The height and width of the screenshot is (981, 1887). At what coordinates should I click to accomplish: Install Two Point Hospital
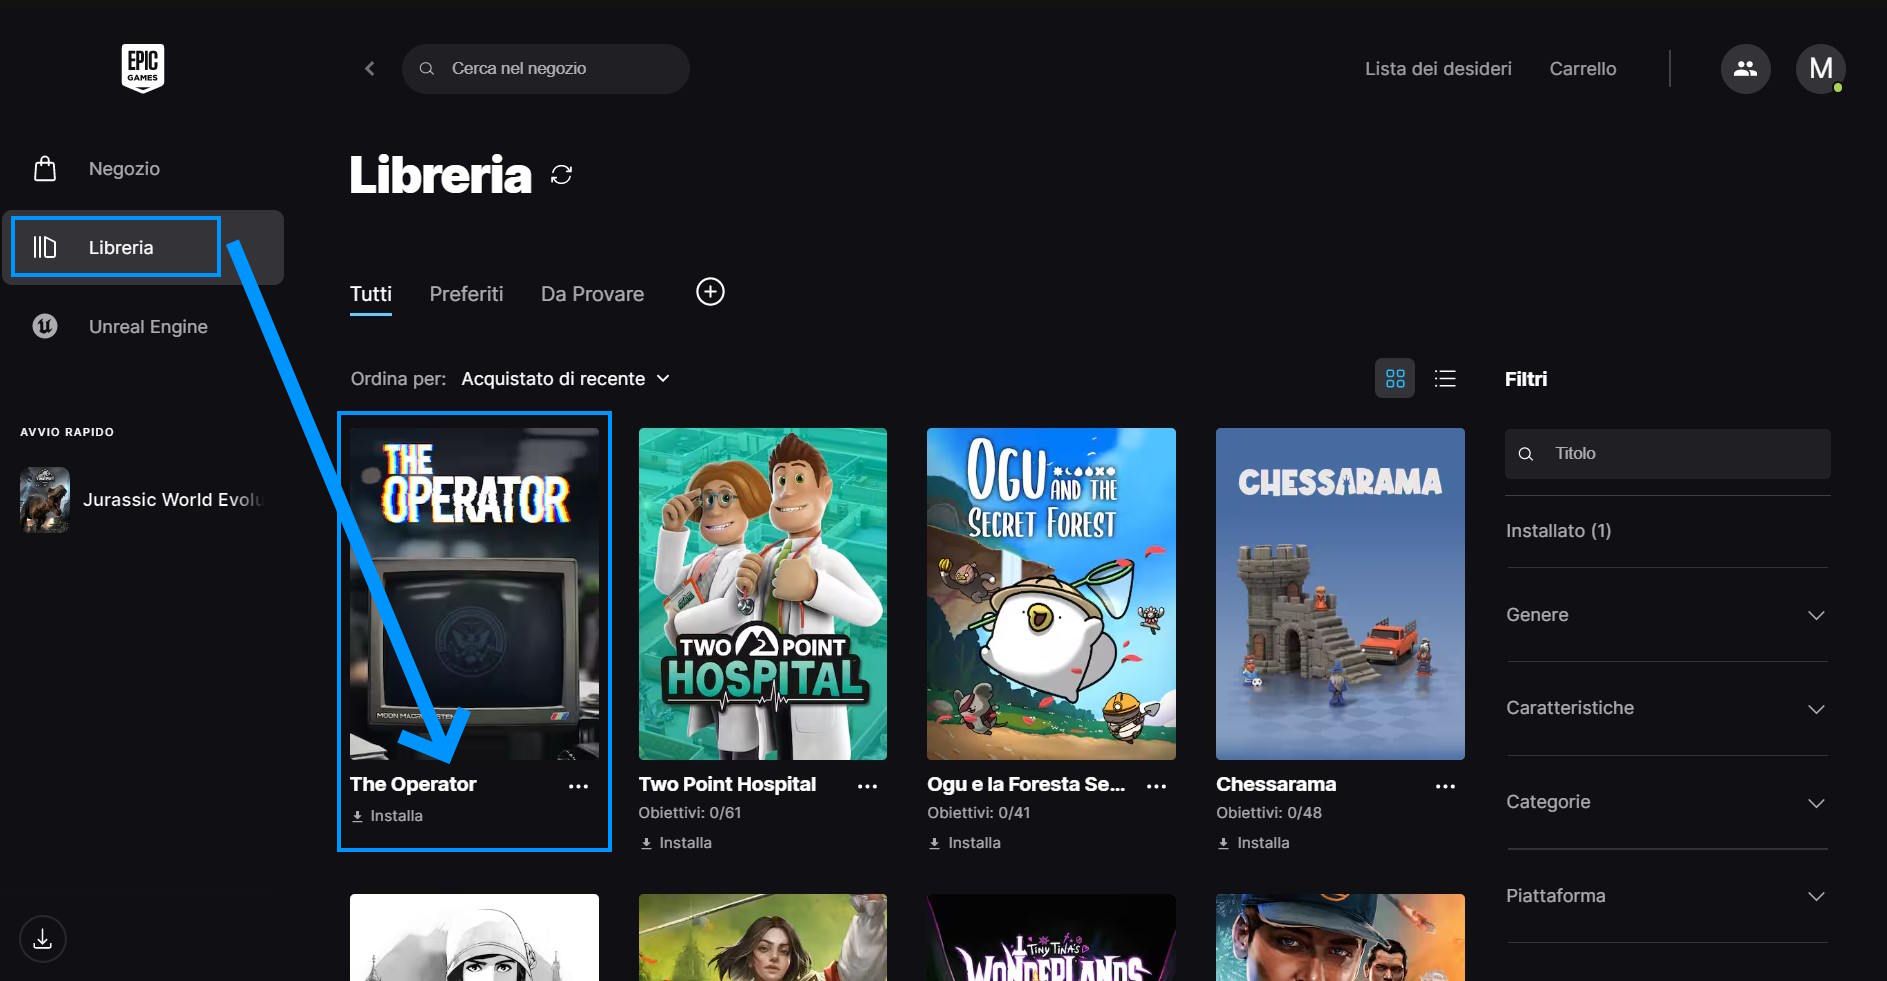676,843
